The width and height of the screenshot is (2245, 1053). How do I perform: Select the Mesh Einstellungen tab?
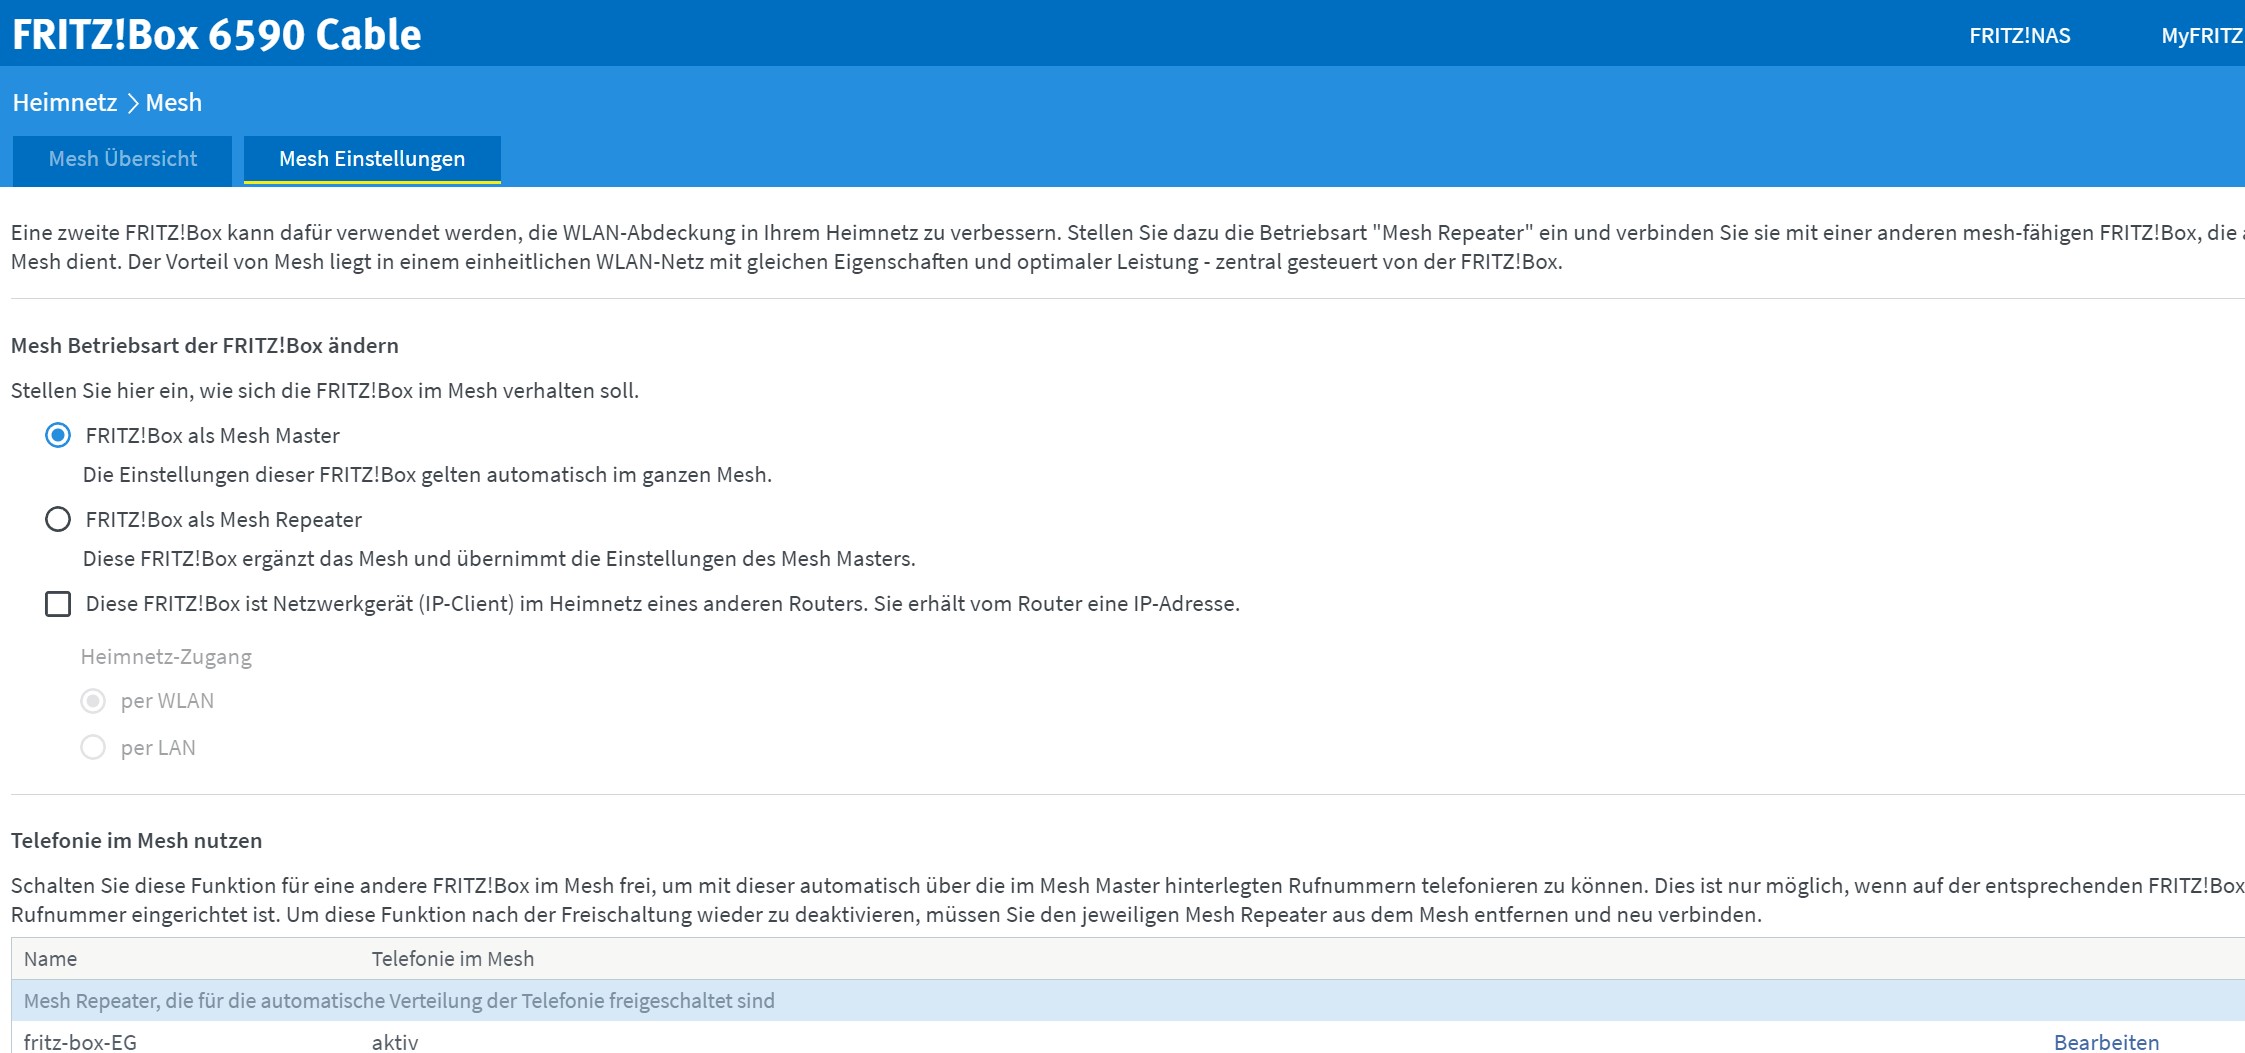coord(372,159)
